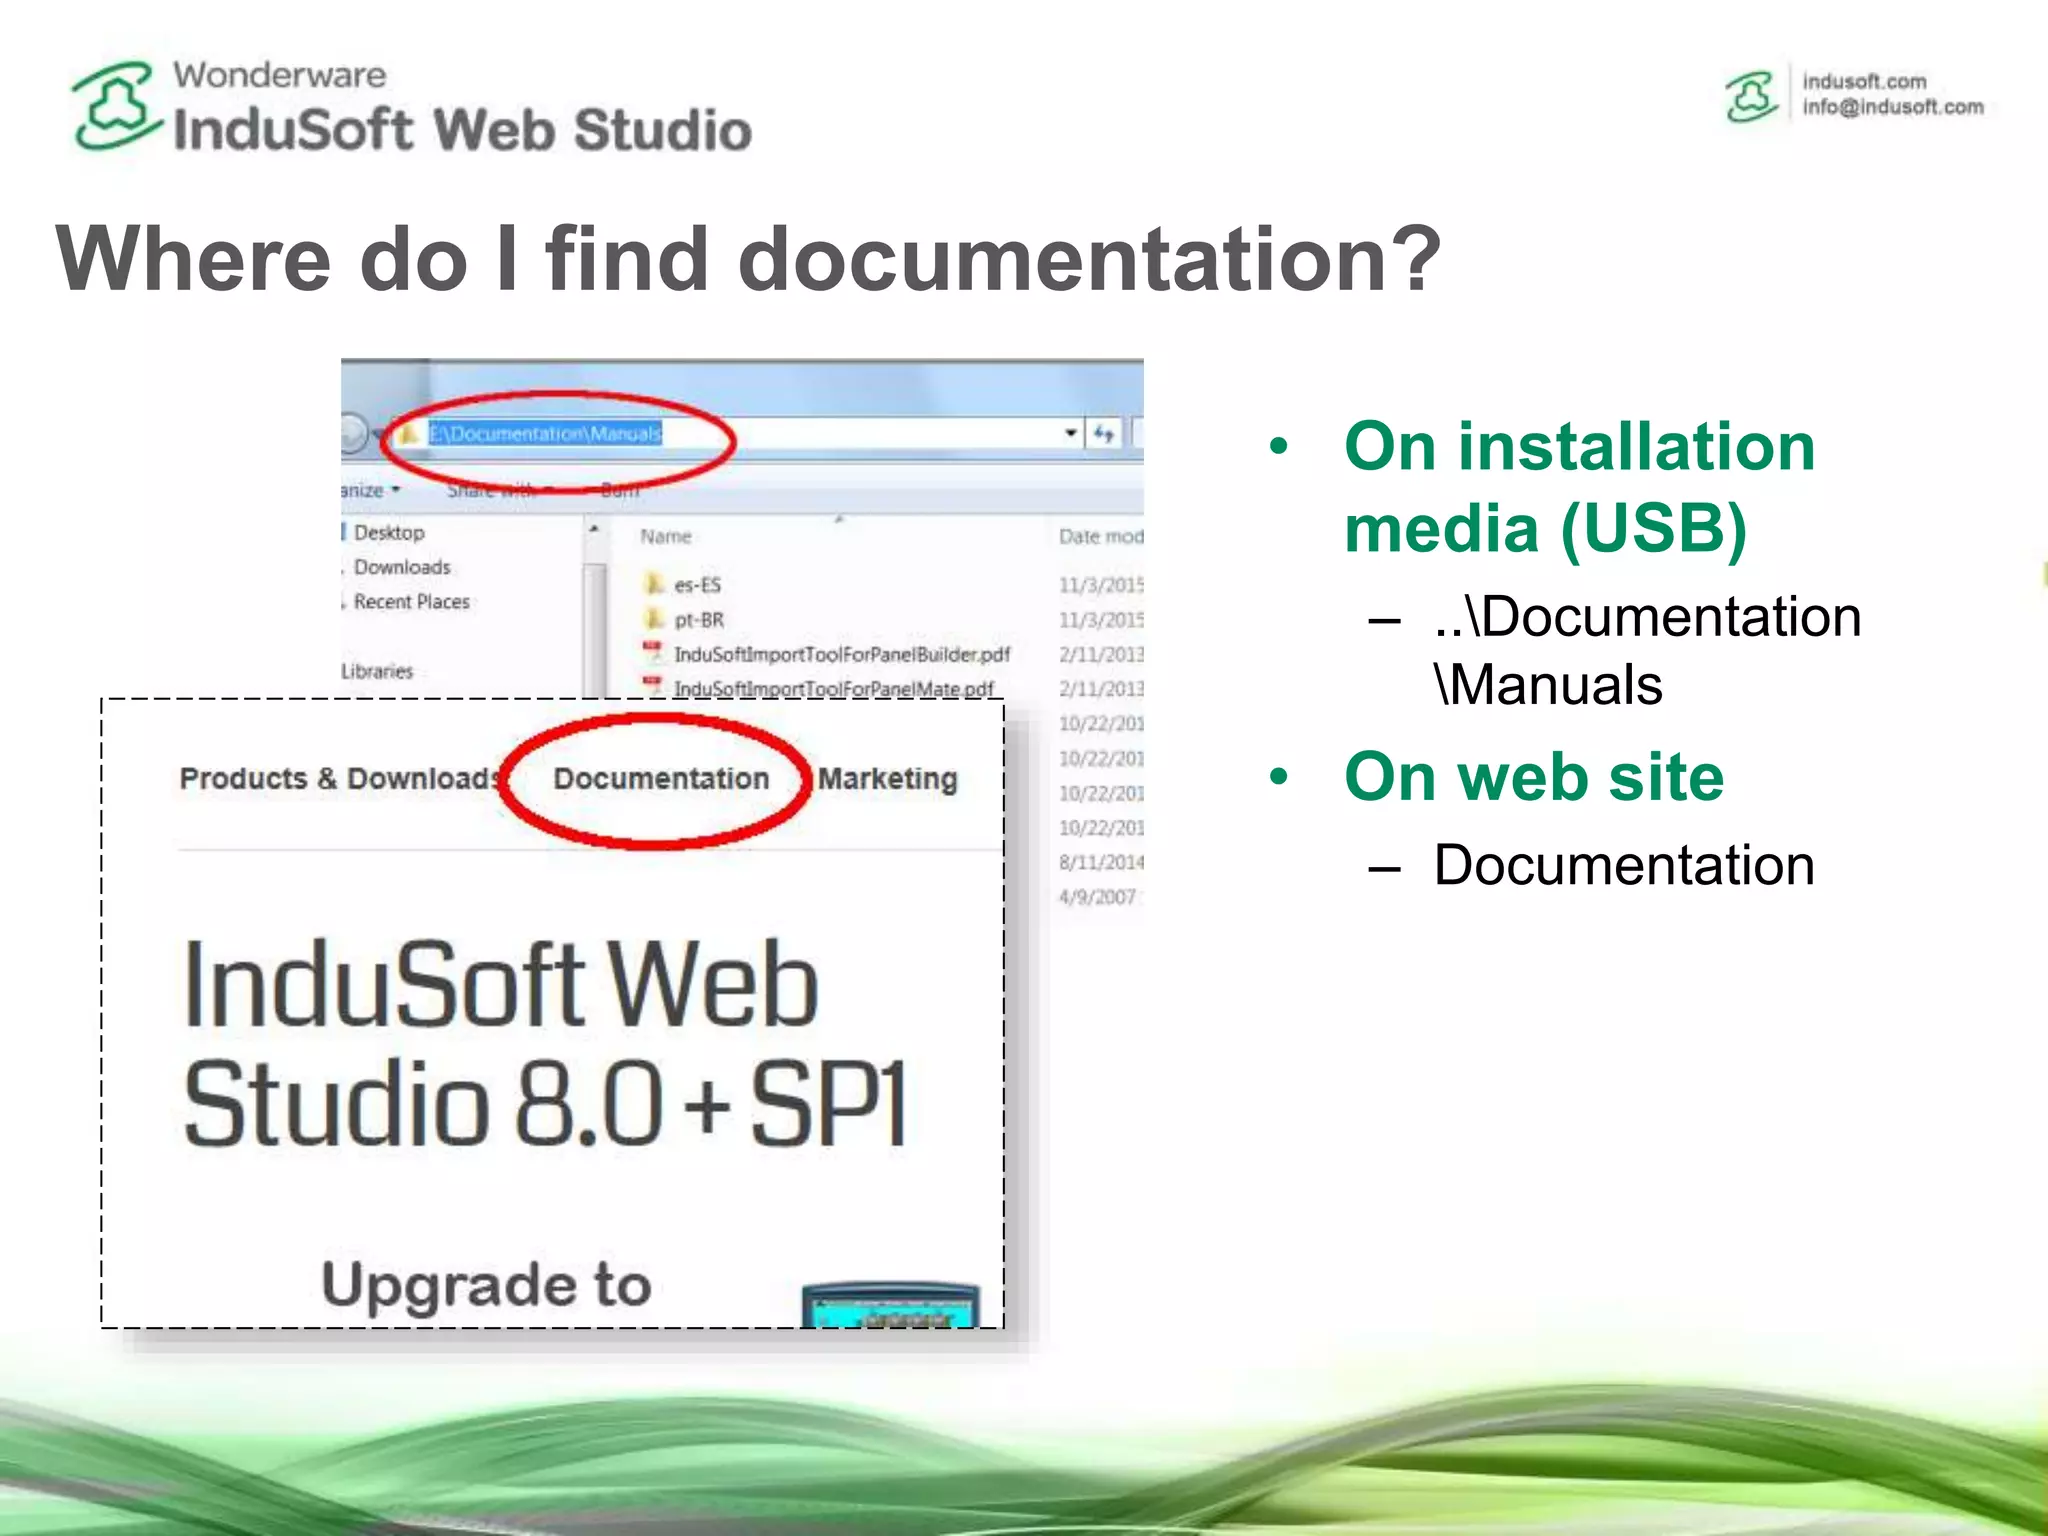The width and height of the screenshot is (2048, 1536).
Task: Click the InduSoft Web Studio 8.0 + SP1 heading
Action: click(545, 1043)
